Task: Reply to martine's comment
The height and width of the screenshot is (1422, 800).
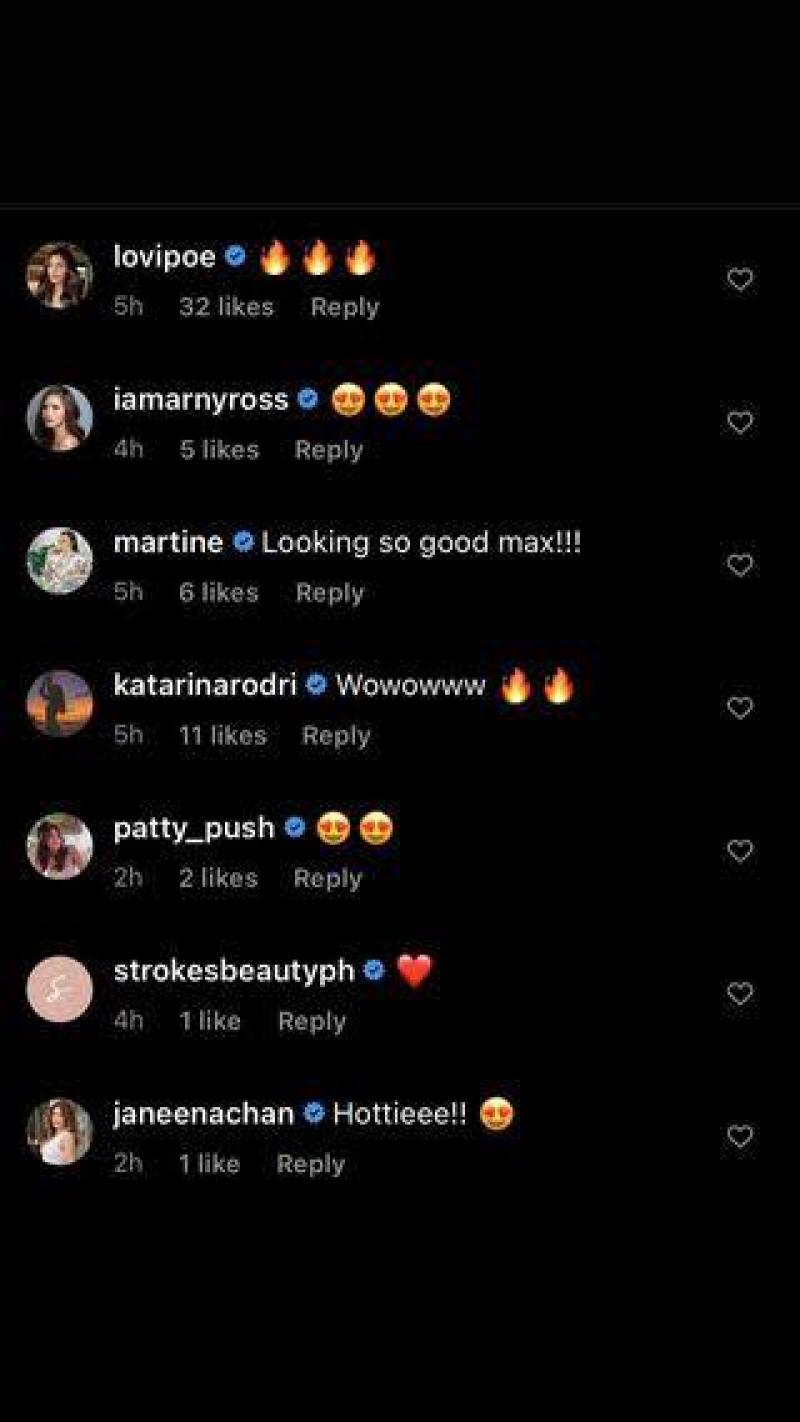Action: pos(330,593)
